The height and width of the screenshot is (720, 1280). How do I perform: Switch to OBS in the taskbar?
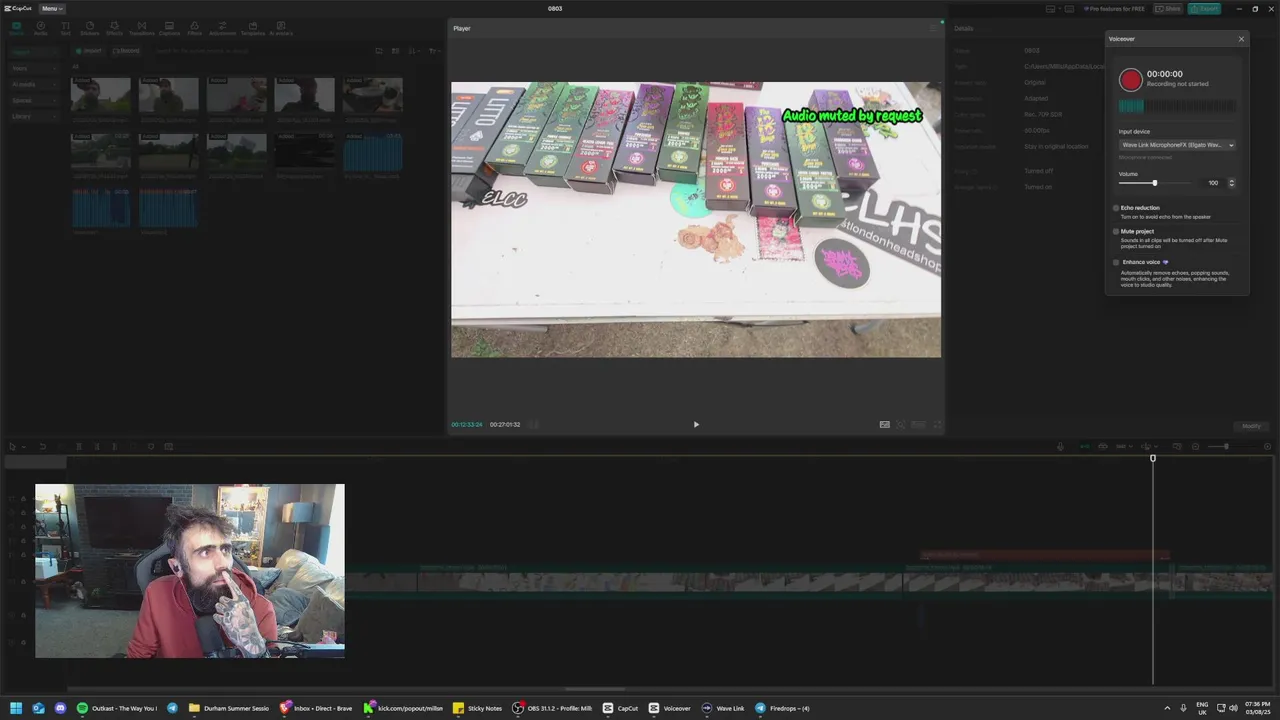point(552,708)
